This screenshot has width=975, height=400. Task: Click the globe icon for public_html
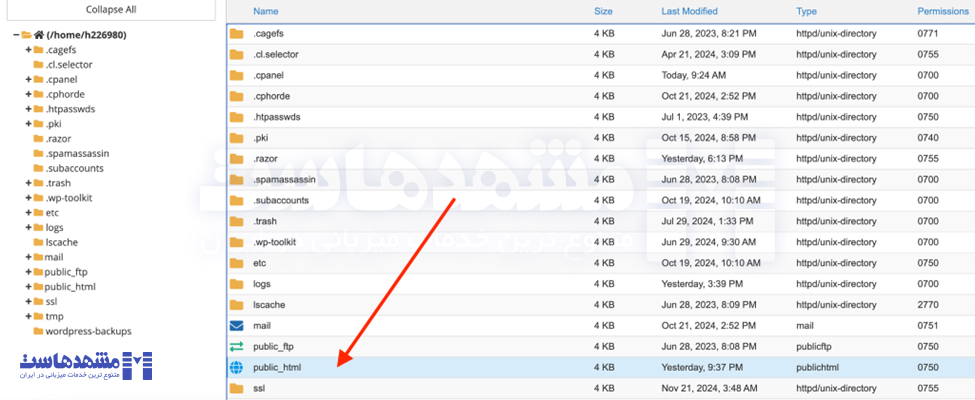click(x=237, y=367)
